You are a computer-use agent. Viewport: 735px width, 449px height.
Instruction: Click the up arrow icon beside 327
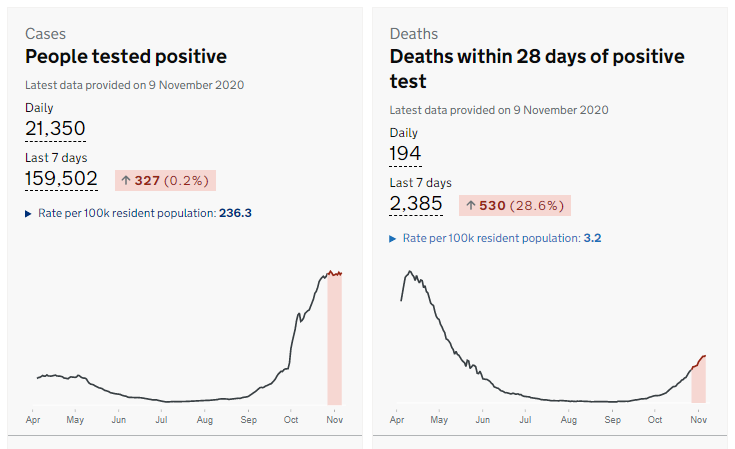pyautogui.click(x=126, y=181)
